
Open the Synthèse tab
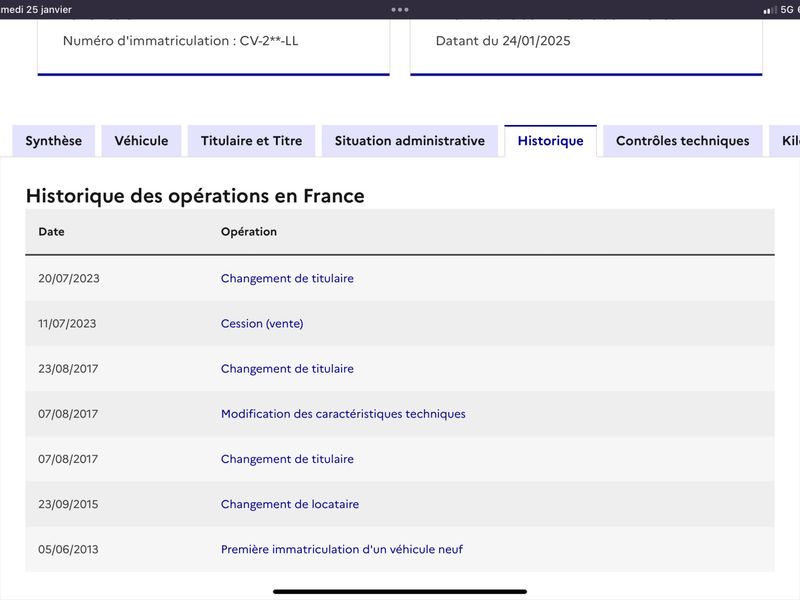tap(54, 141)
